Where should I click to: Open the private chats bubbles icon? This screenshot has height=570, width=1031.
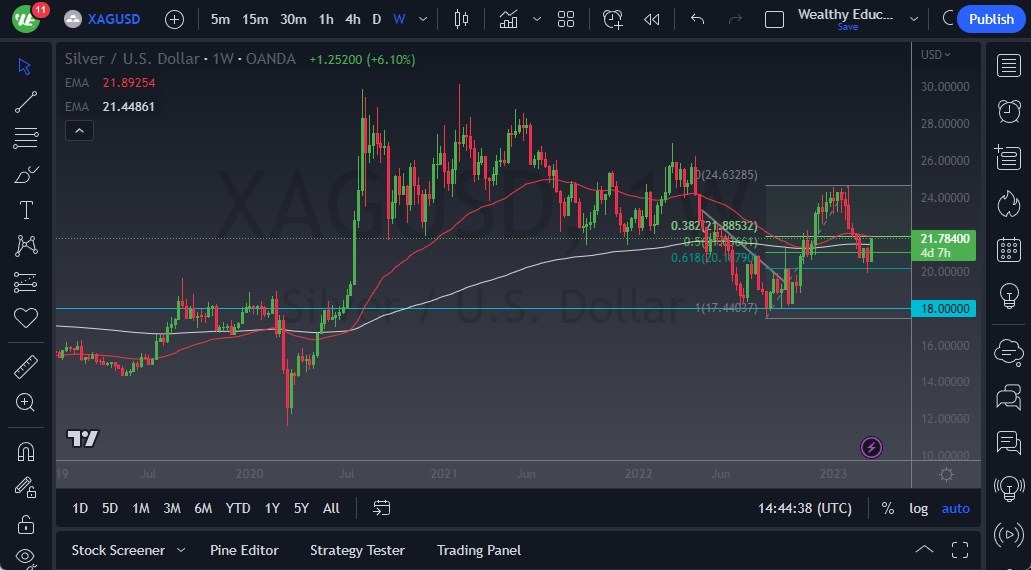pyautogui.click(x=1009, y=397)
